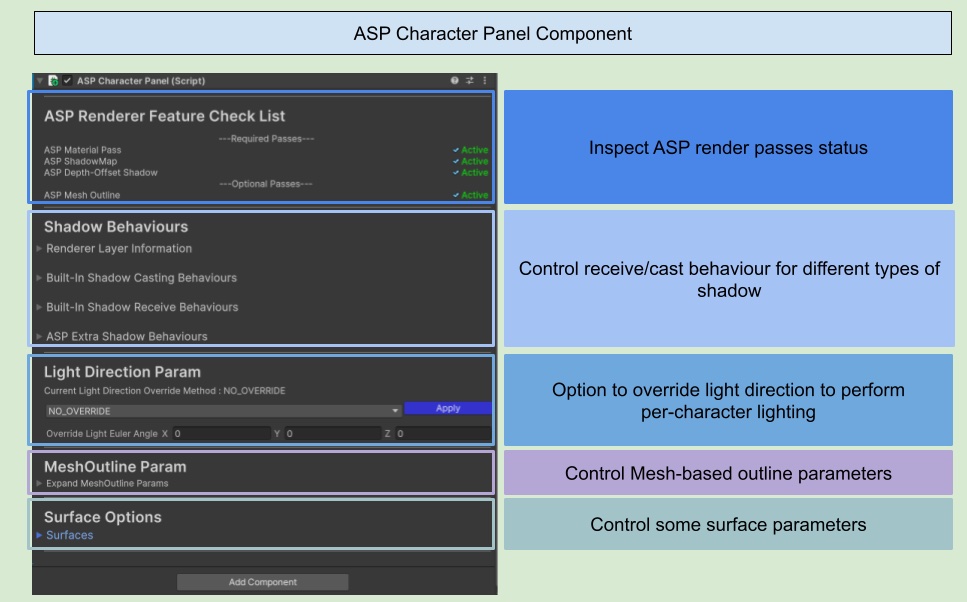Open the component three-dot context menu
Image resolution: width=967 pixels, height=602 pixels.
click(x=485, y=81)
